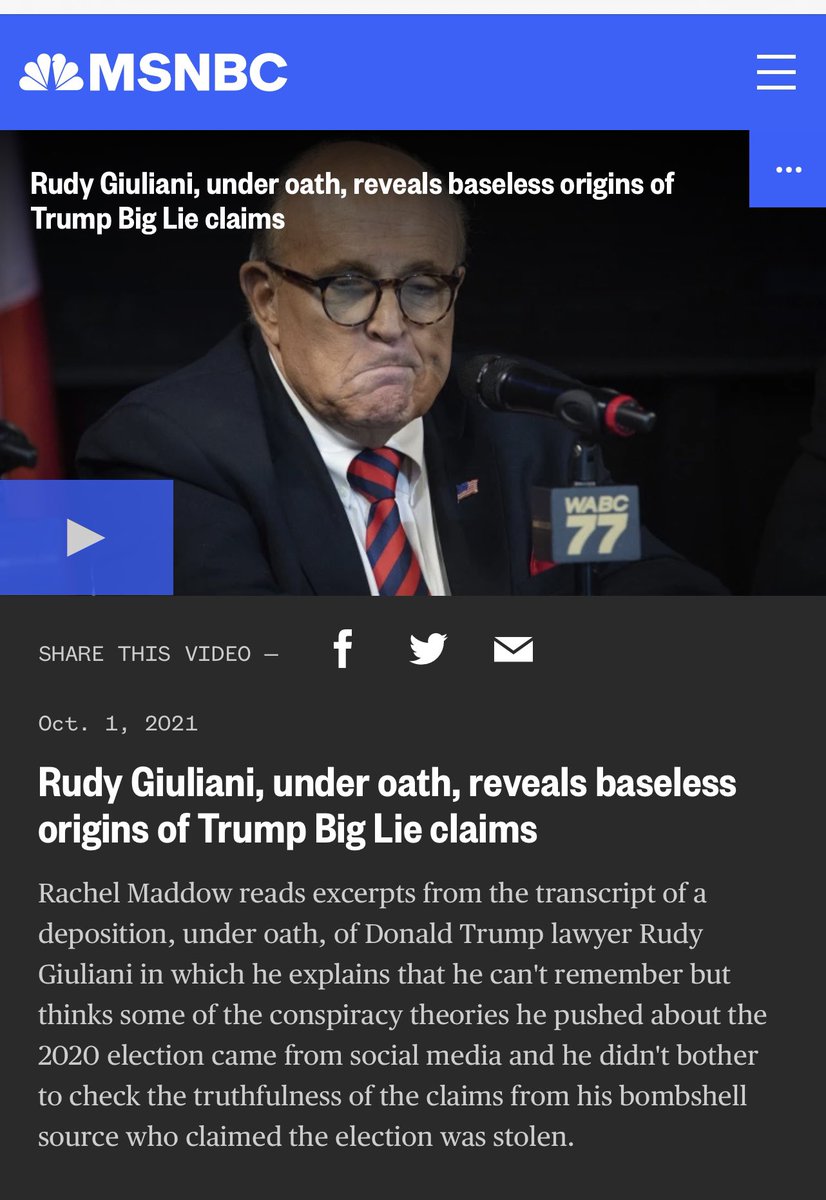Click the microphone in the video frame
This screenshot has height=1200, width=826.
(556, 395)
